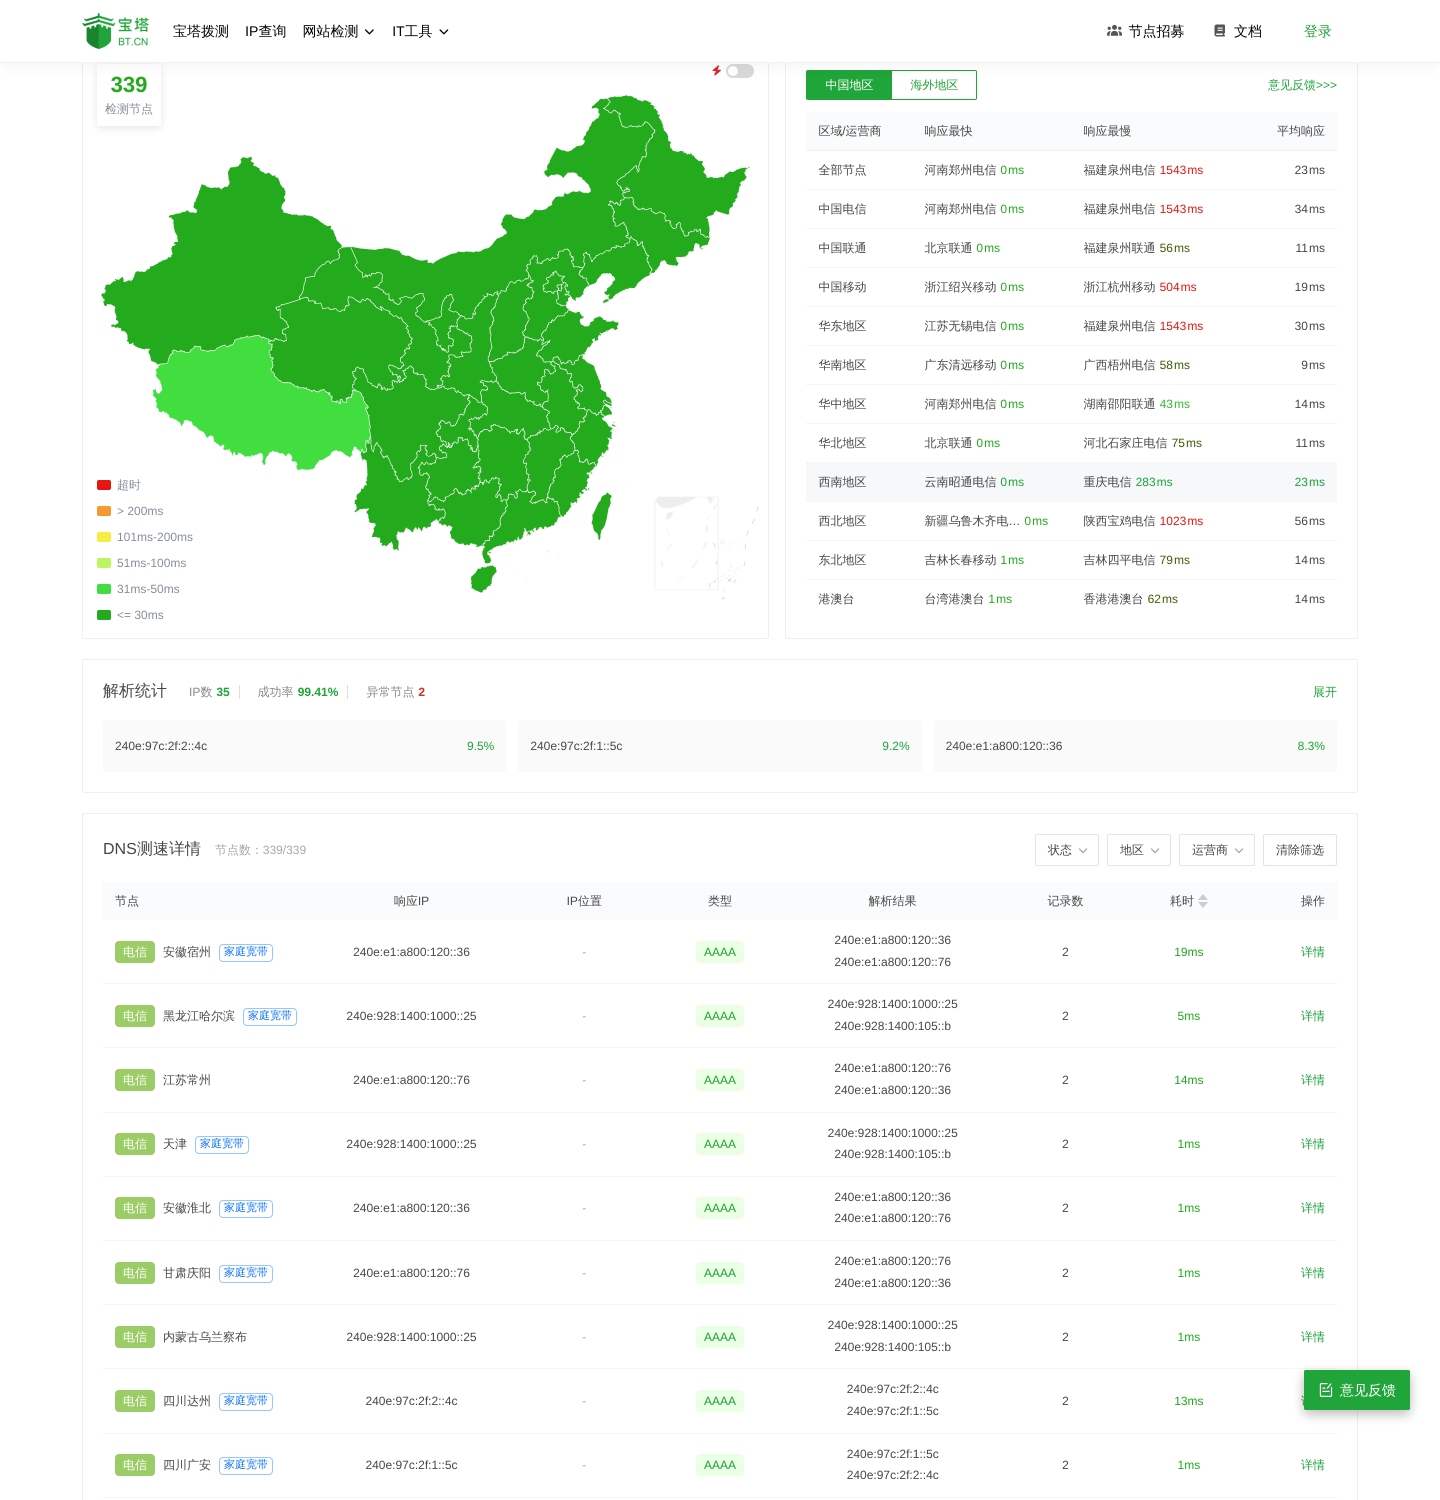Screen dimensions: 1440x1500
Task: Click the red 超时 legend swatch
Action: (x=104, y=485)
